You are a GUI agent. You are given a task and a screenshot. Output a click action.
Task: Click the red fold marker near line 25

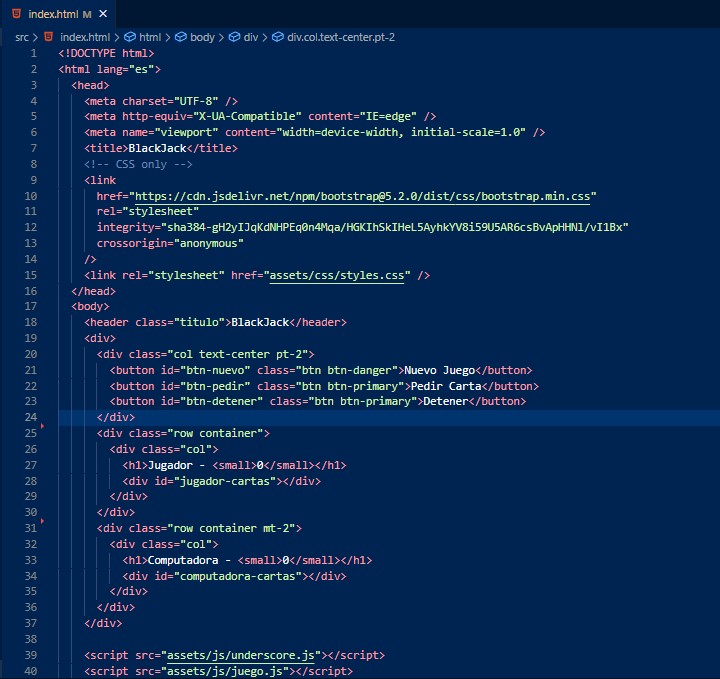tap(42, 426)
